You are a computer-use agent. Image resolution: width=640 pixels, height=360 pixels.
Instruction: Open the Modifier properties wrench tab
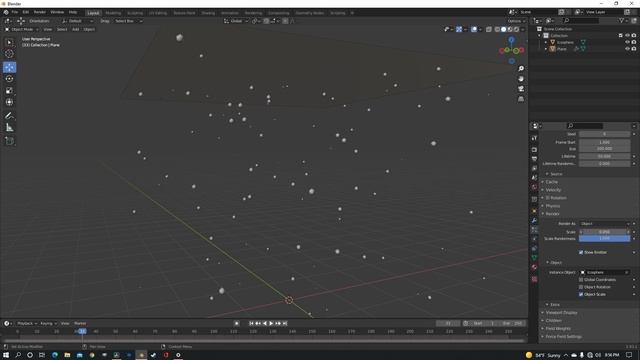(534, 220)
